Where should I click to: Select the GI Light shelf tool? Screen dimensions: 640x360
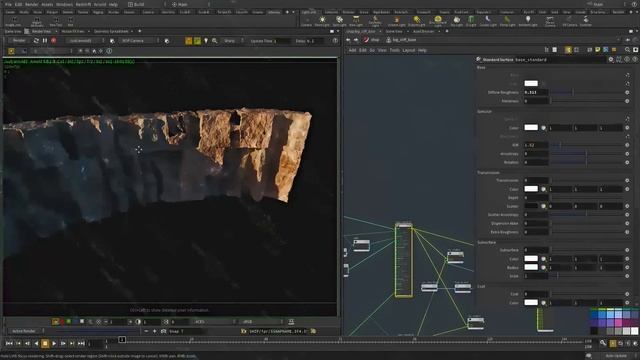click(x=471, y=21)
